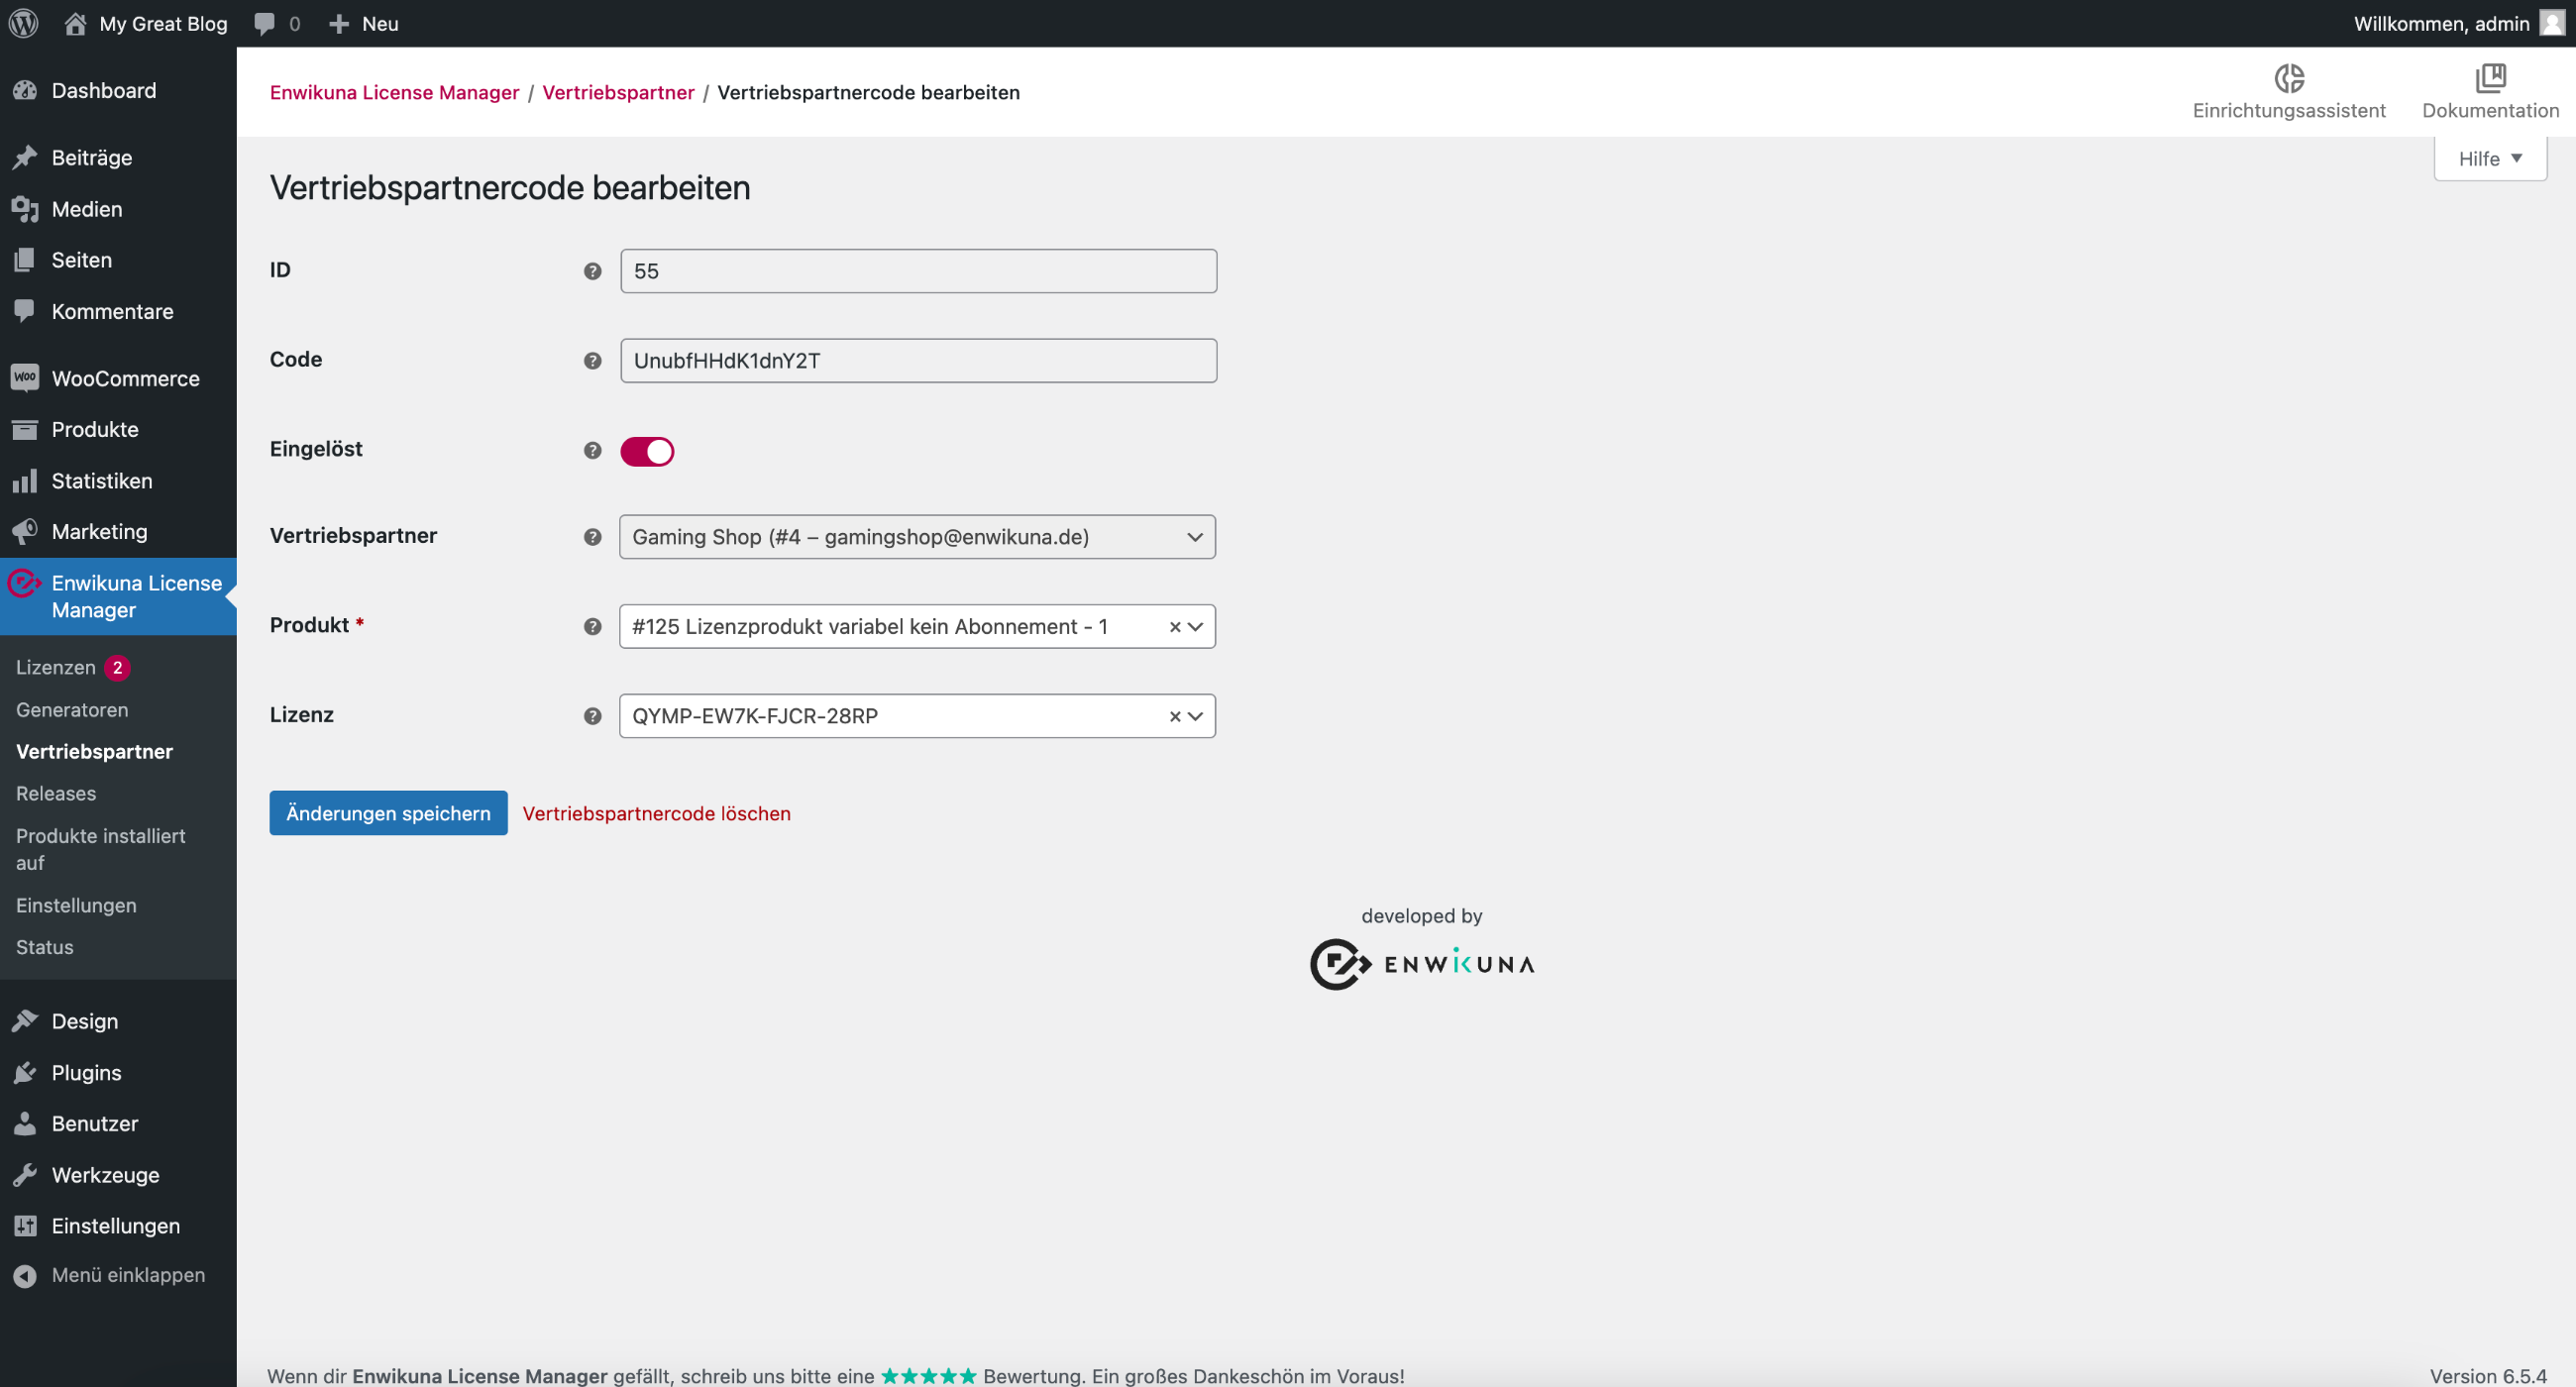Open the Releases submenu item
Image resolution: width=2576 pixels, height=1387 pixels.
coord(56,794)
